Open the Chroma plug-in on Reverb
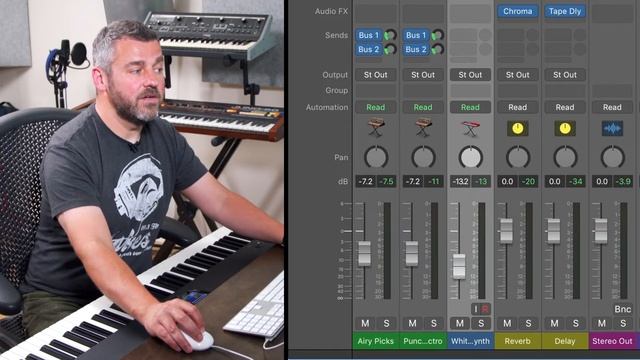Viewport: 640px width, 360px height. [518, 11]
